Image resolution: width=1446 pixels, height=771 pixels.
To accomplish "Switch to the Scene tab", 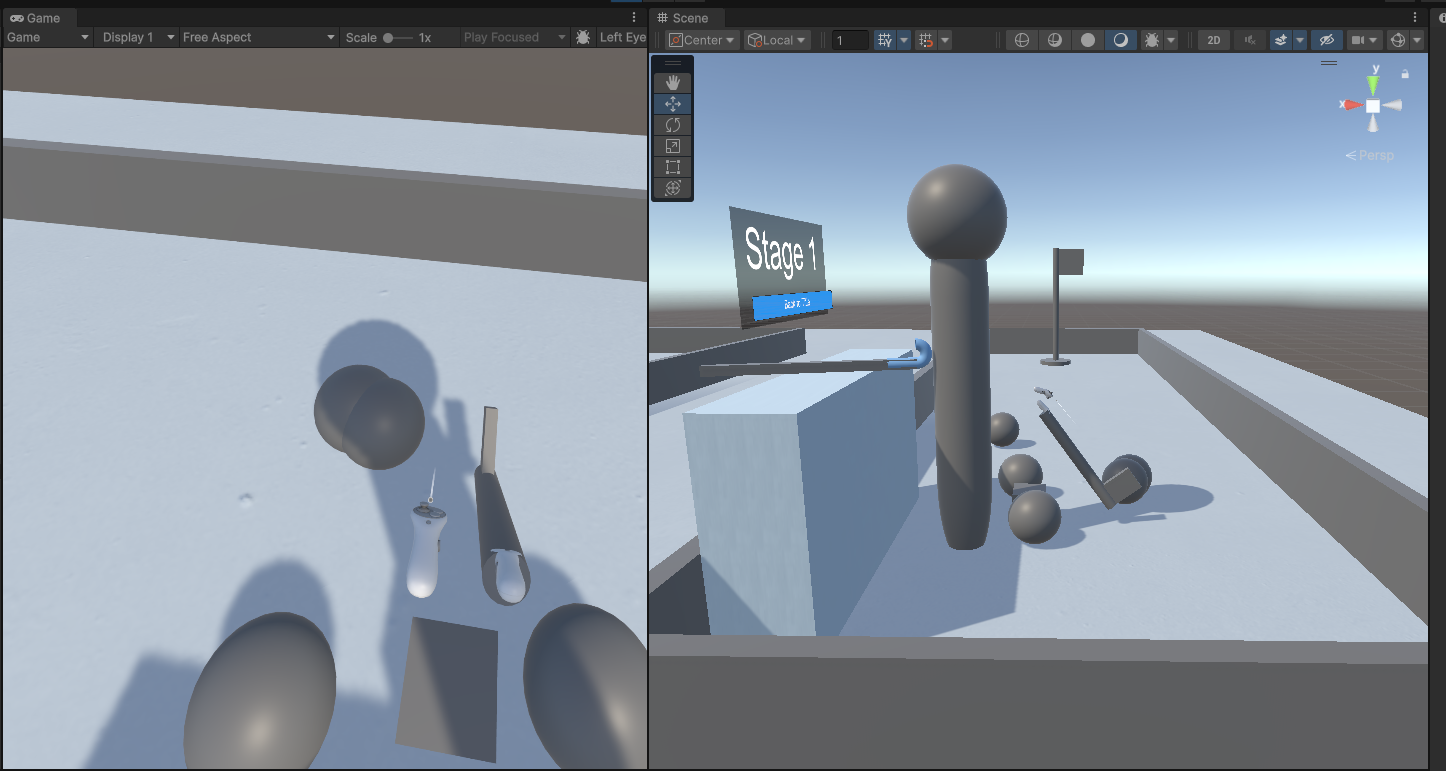I will [x=683, y=18].
